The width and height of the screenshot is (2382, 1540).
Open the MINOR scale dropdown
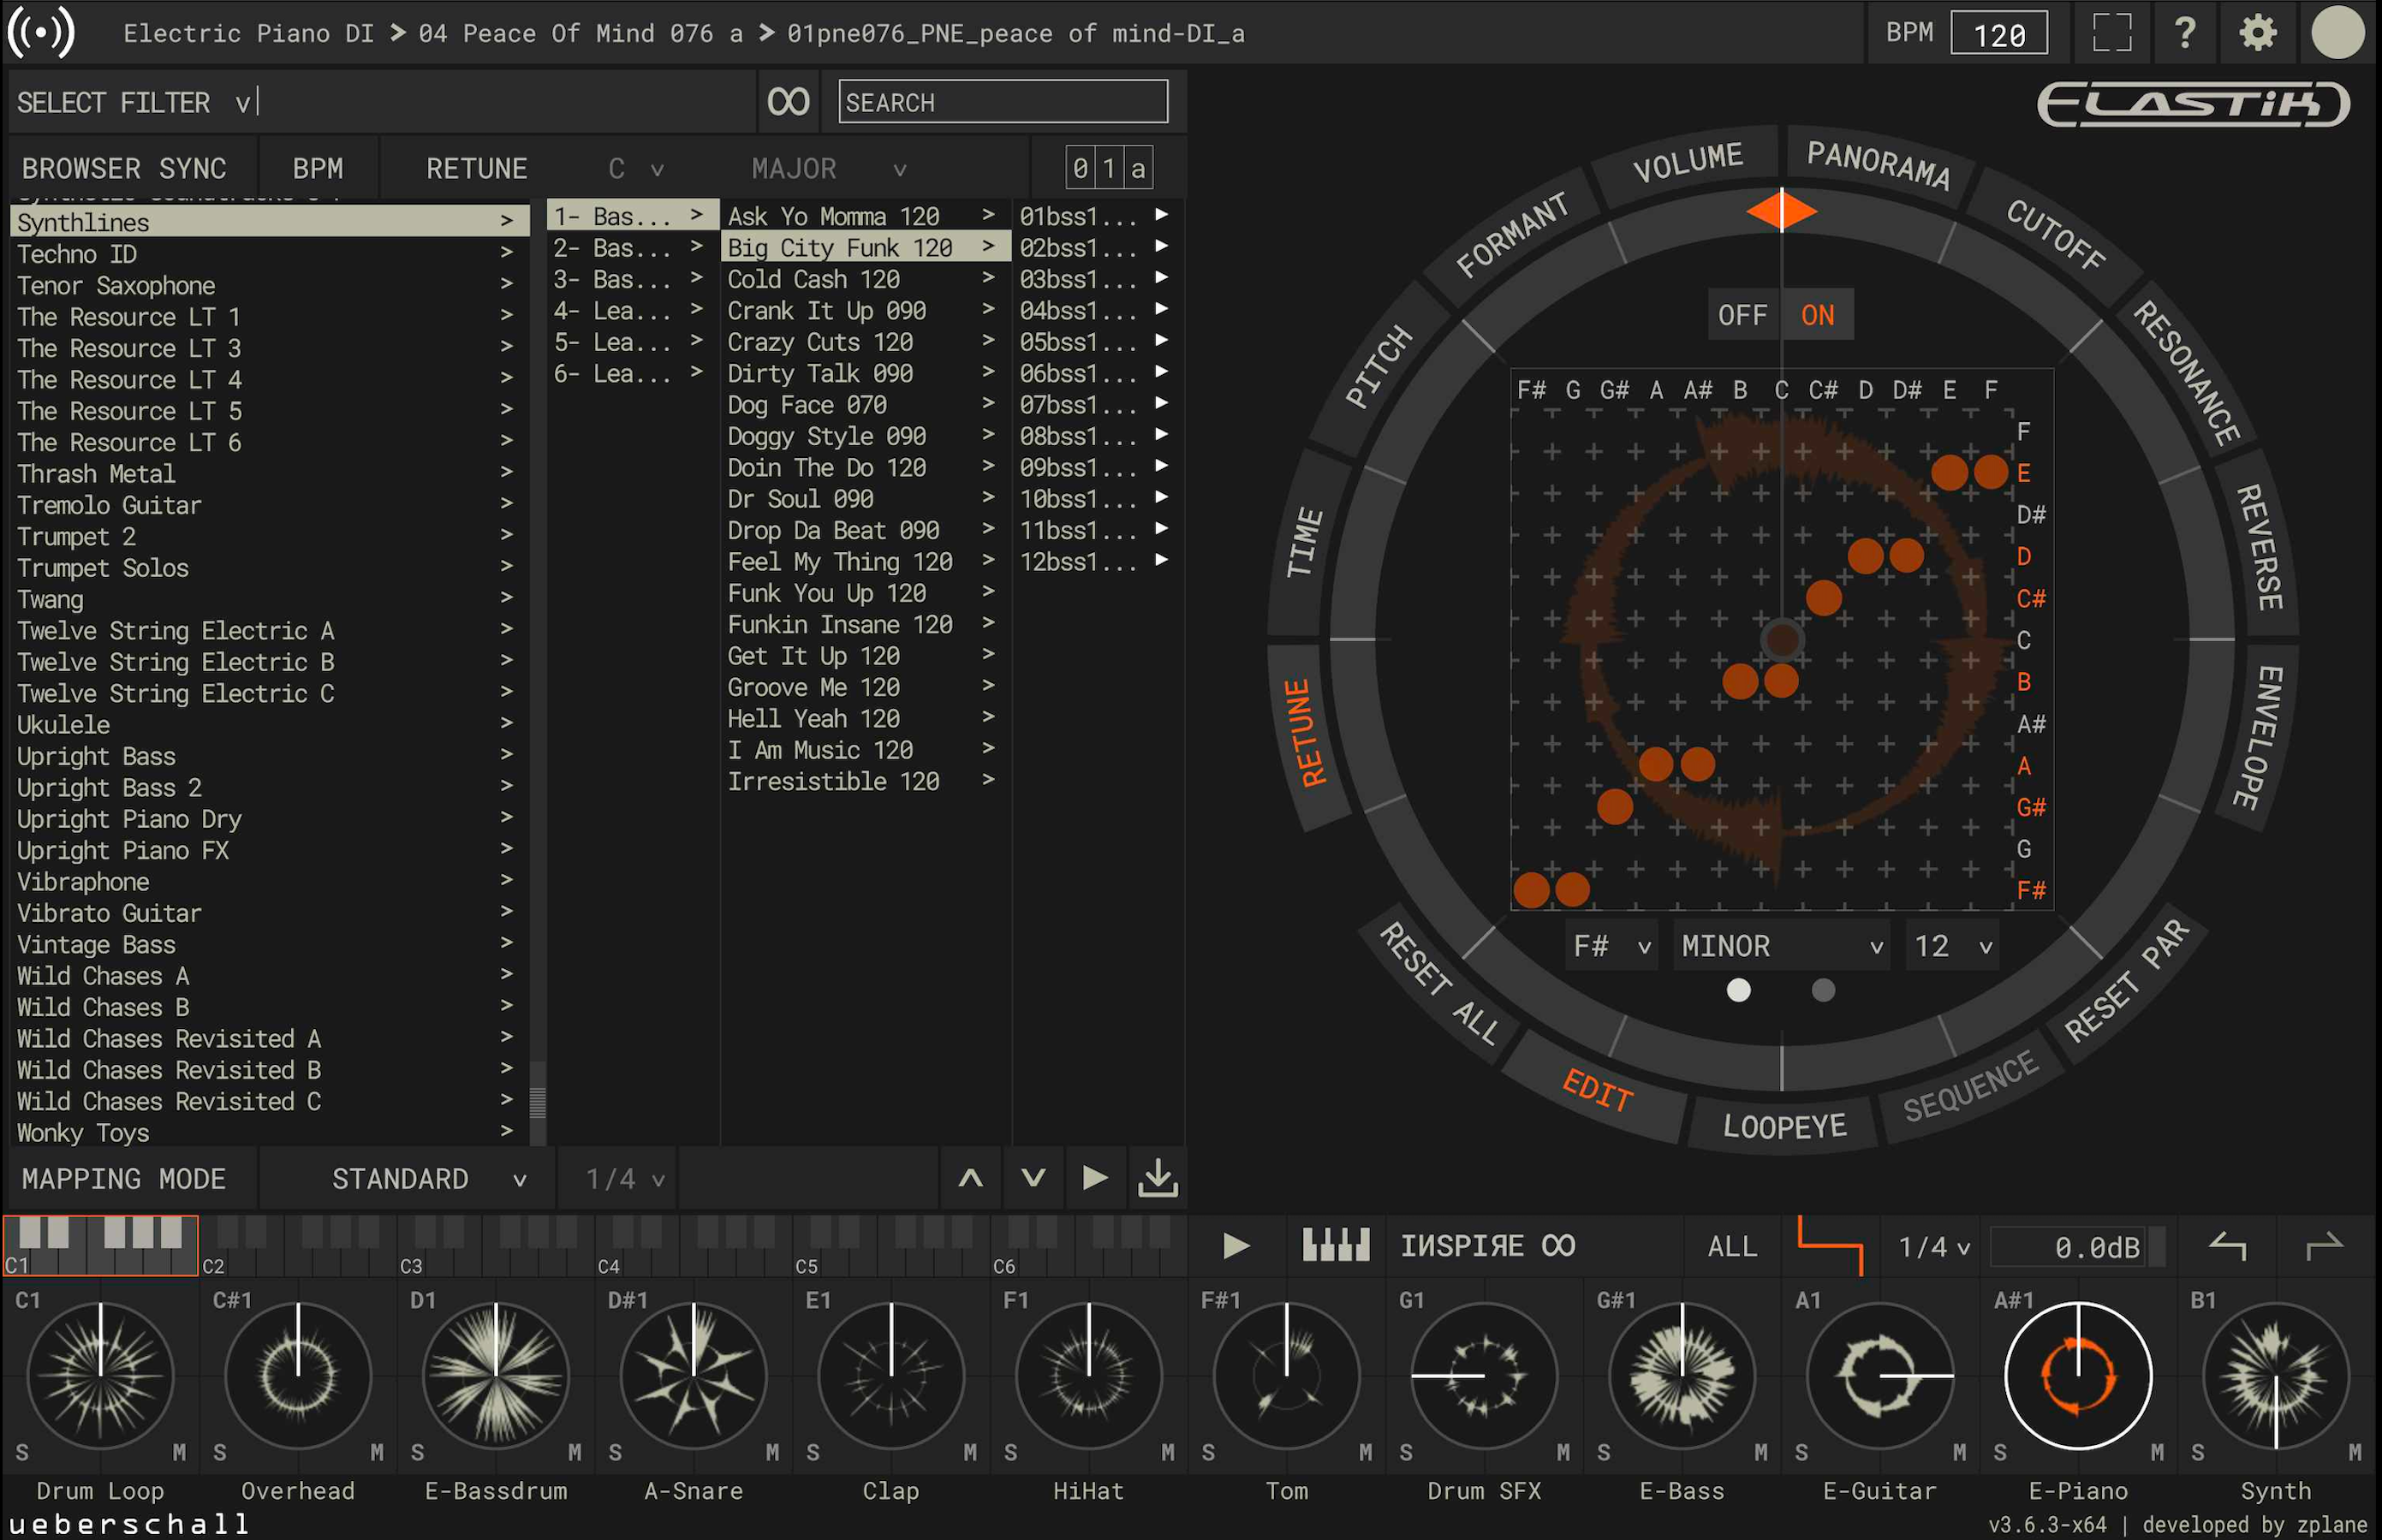(x=1780, y=946)
